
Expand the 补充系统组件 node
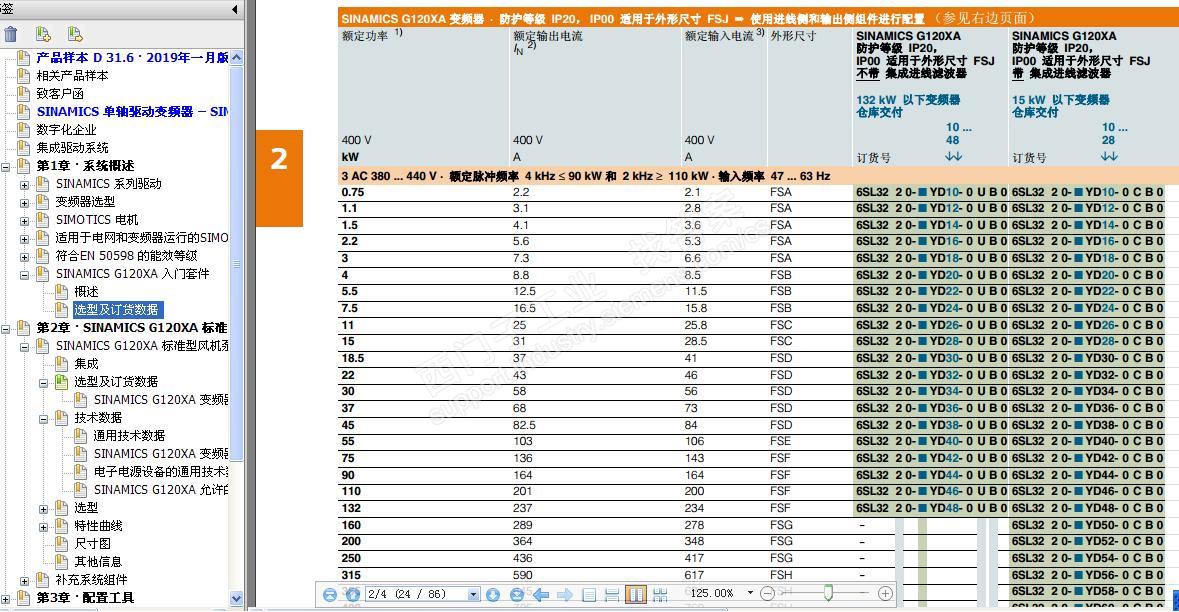pyautogui.click(x=25, y=580)
